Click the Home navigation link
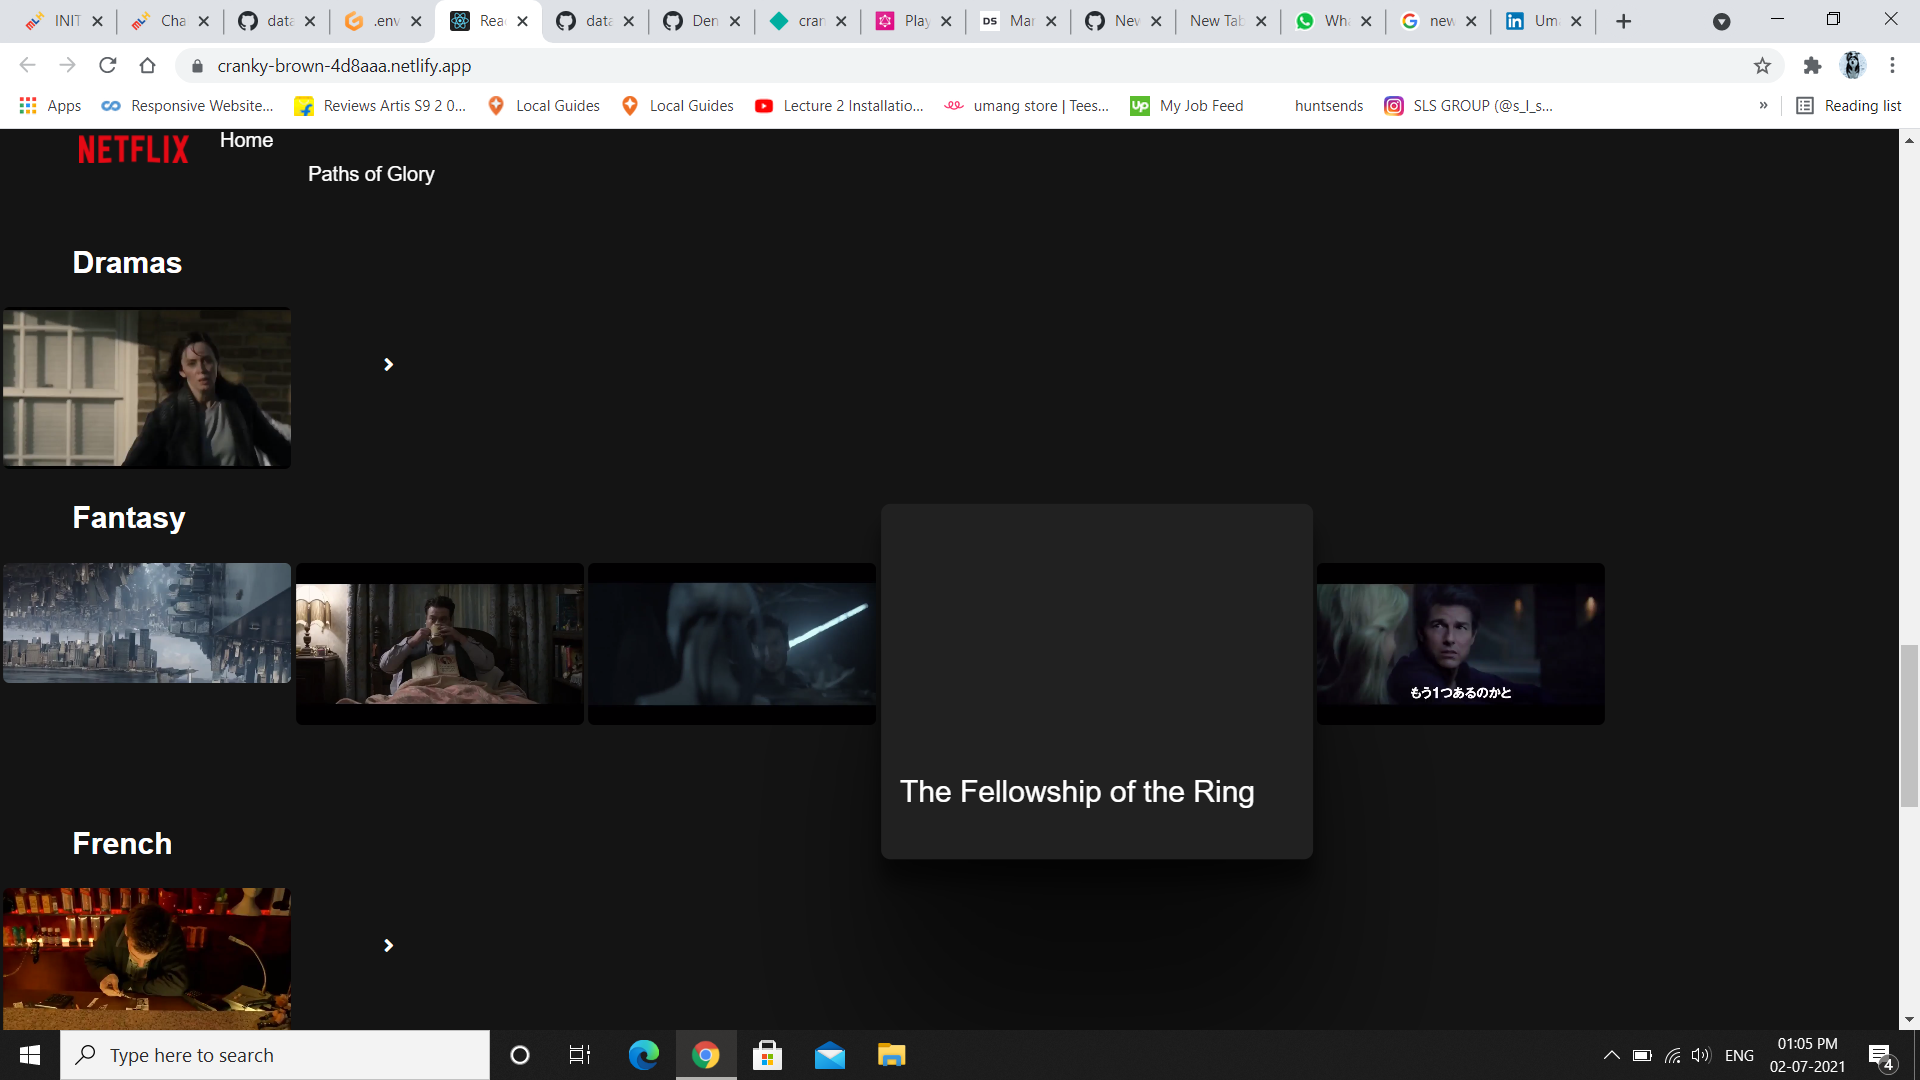 246,140
